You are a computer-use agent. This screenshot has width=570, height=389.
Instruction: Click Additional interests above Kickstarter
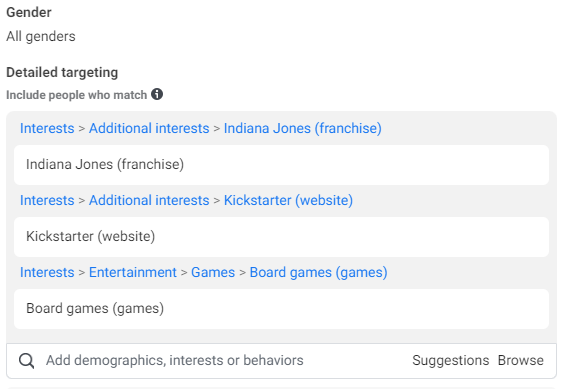[x=149, y=200]
